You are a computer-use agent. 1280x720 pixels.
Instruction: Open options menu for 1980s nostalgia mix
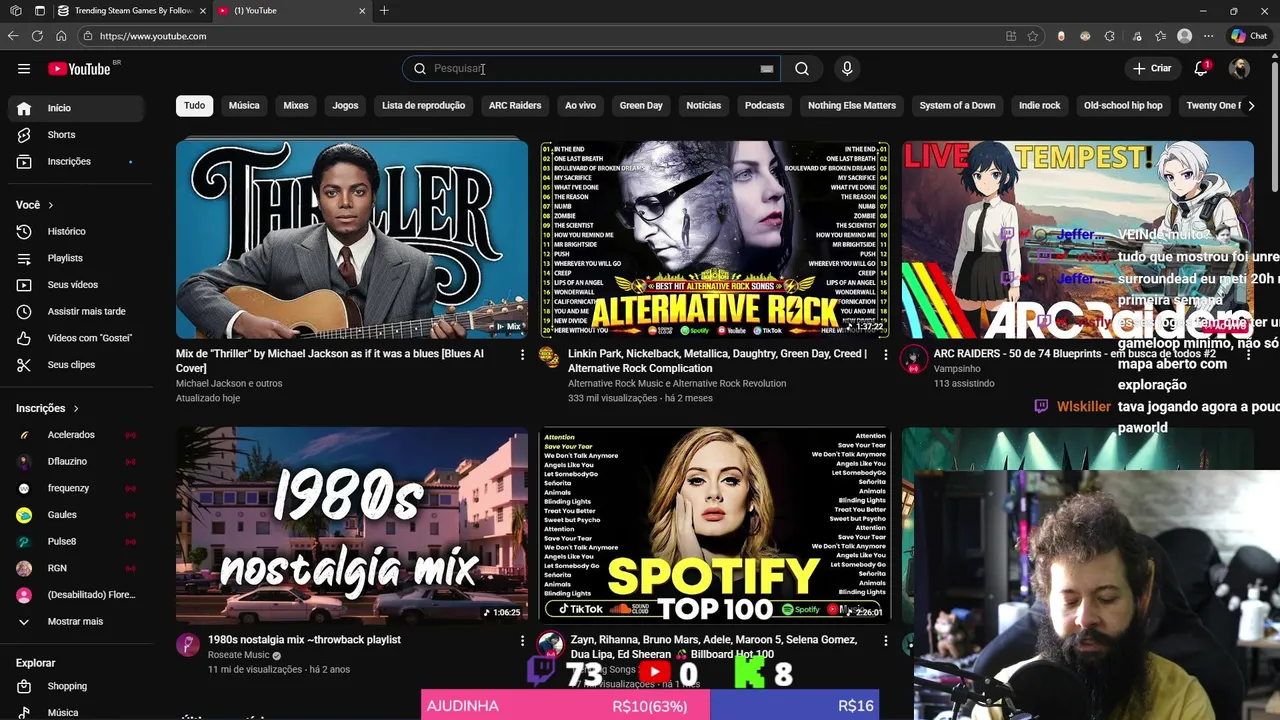pos(522,641)
